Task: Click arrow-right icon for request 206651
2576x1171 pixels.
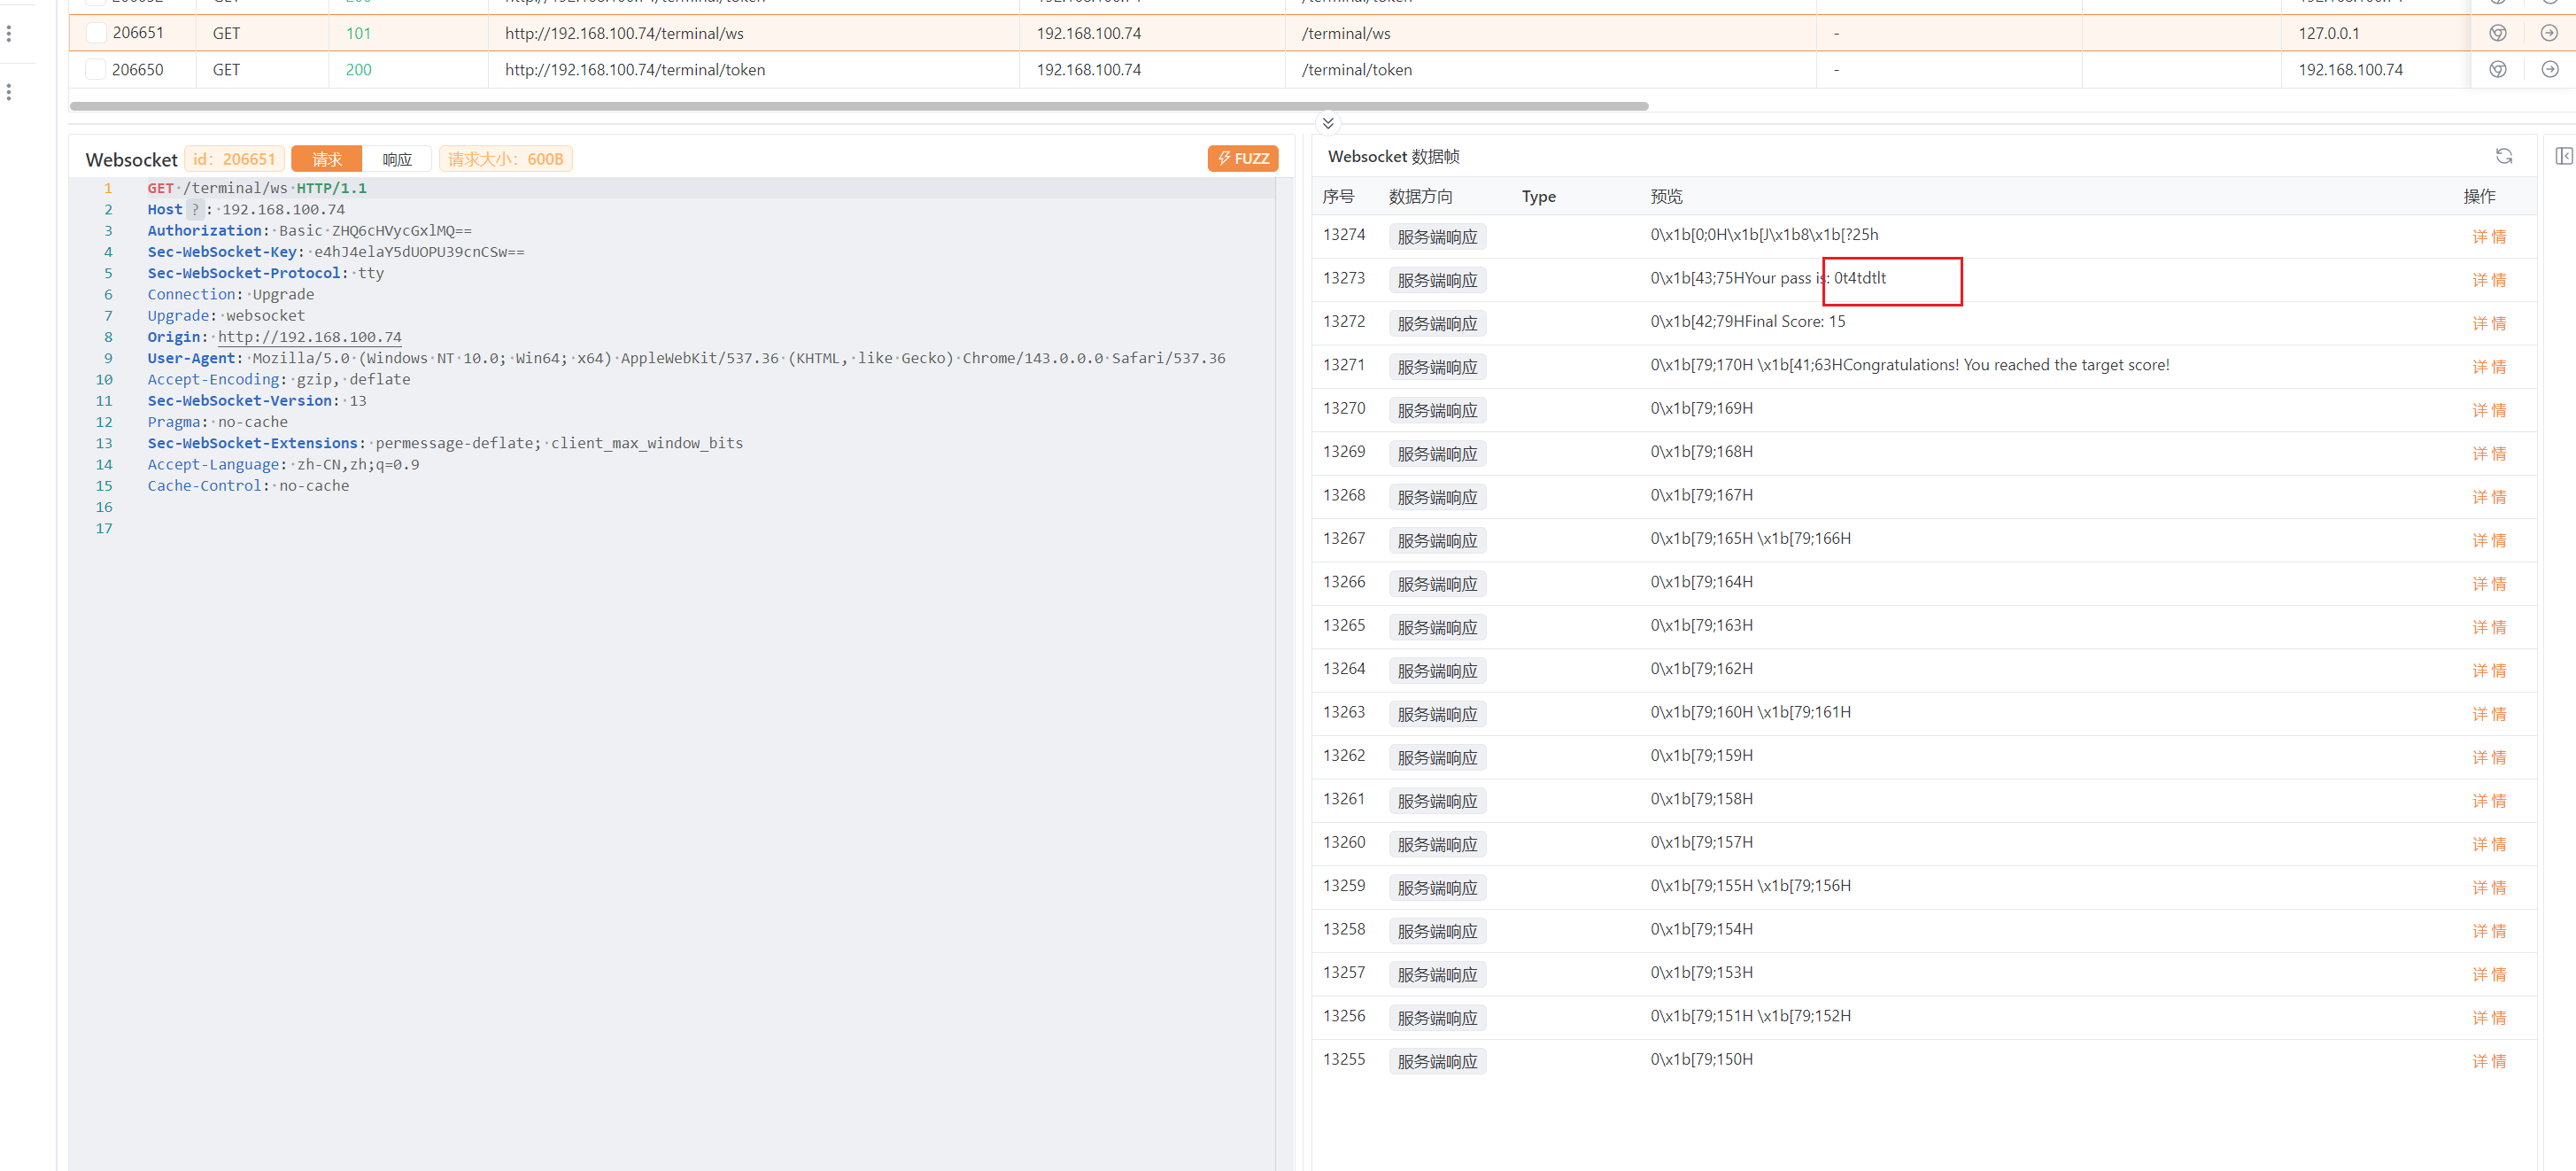Action: click(2549, 33)
